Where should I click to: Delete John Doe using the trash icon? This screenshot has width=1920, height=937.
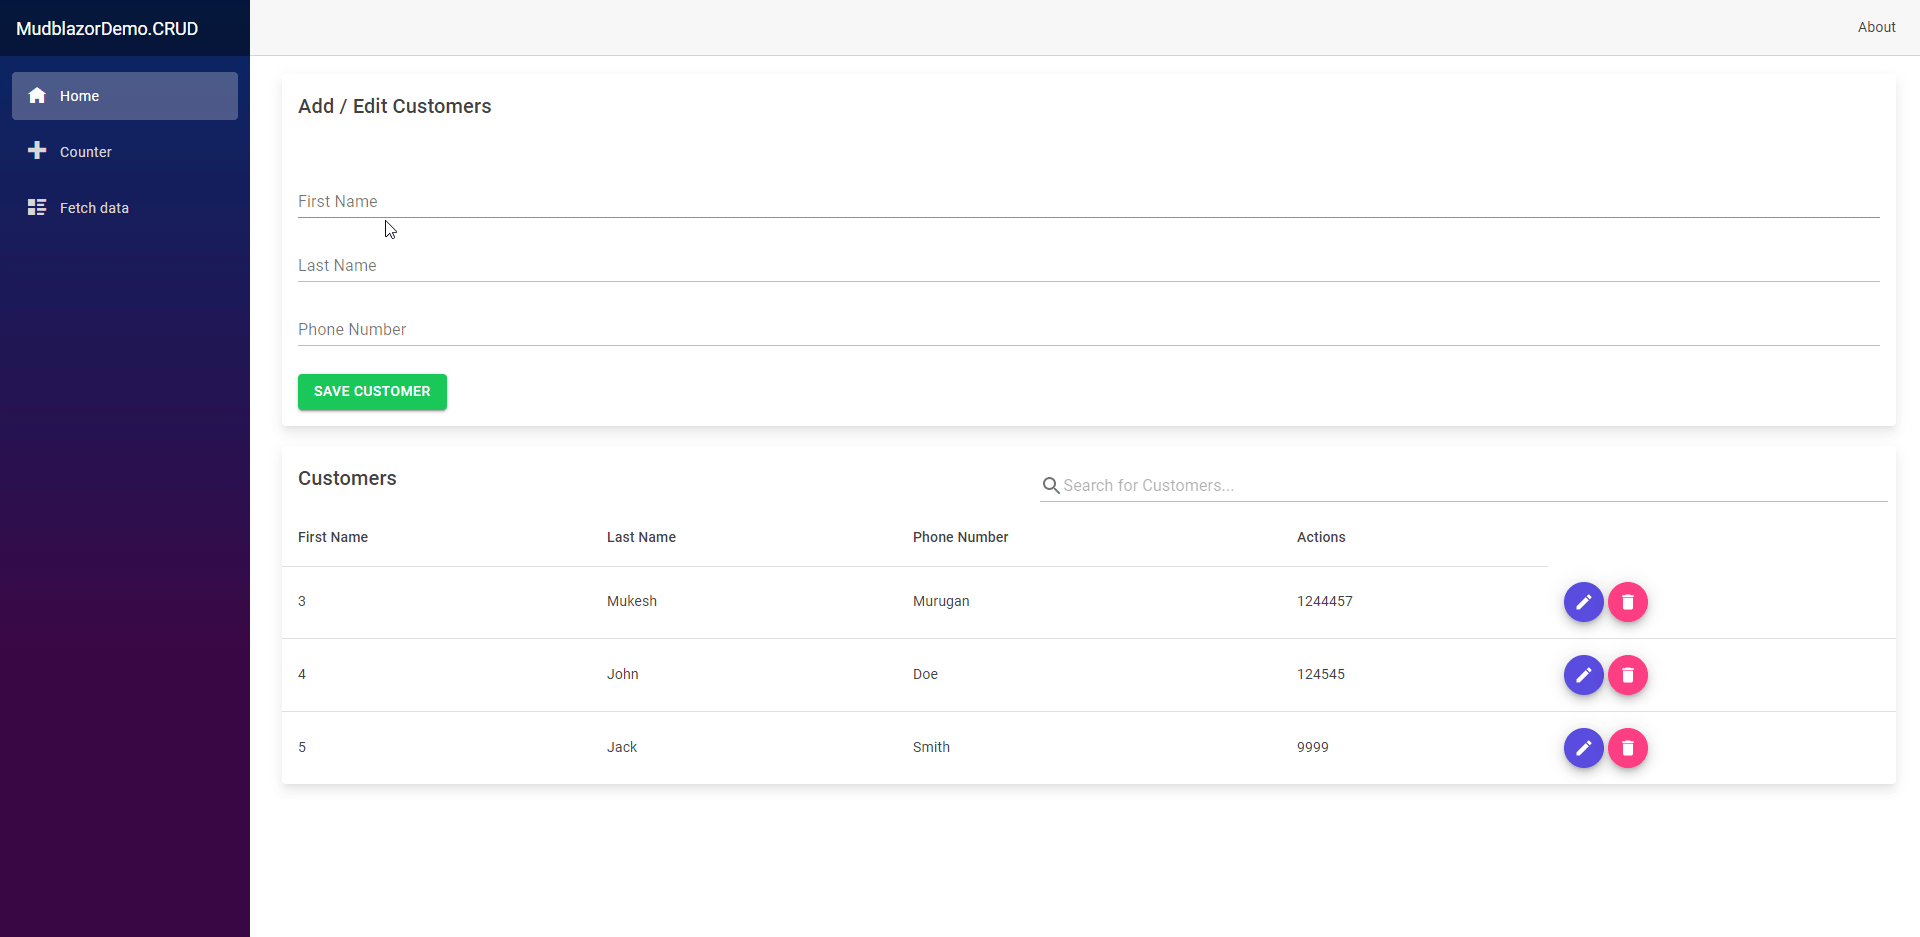pyautogui.click(x=1627, y=675)
